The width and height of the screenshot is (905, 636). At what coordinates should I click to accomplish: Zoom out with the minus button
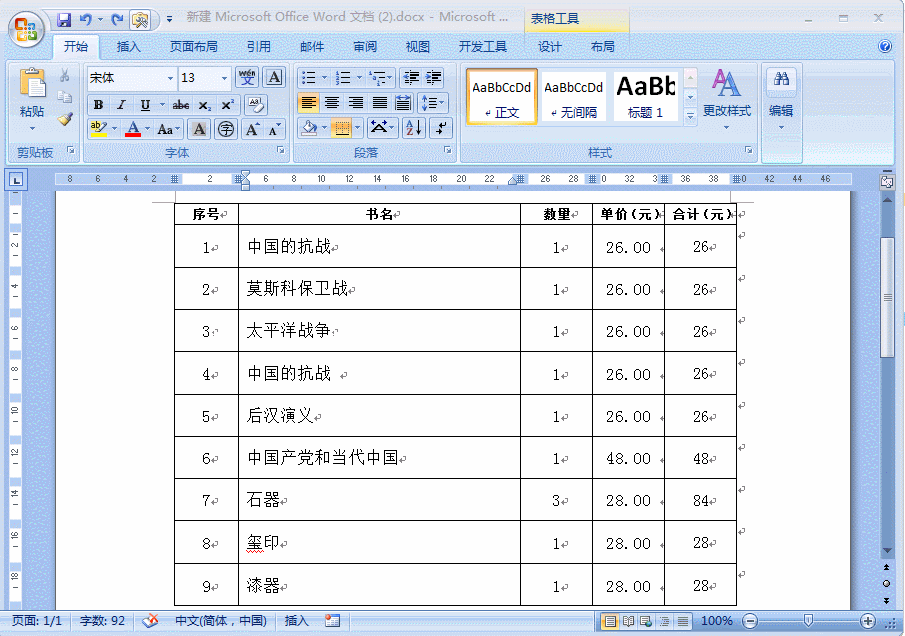[x=750, y=621]
